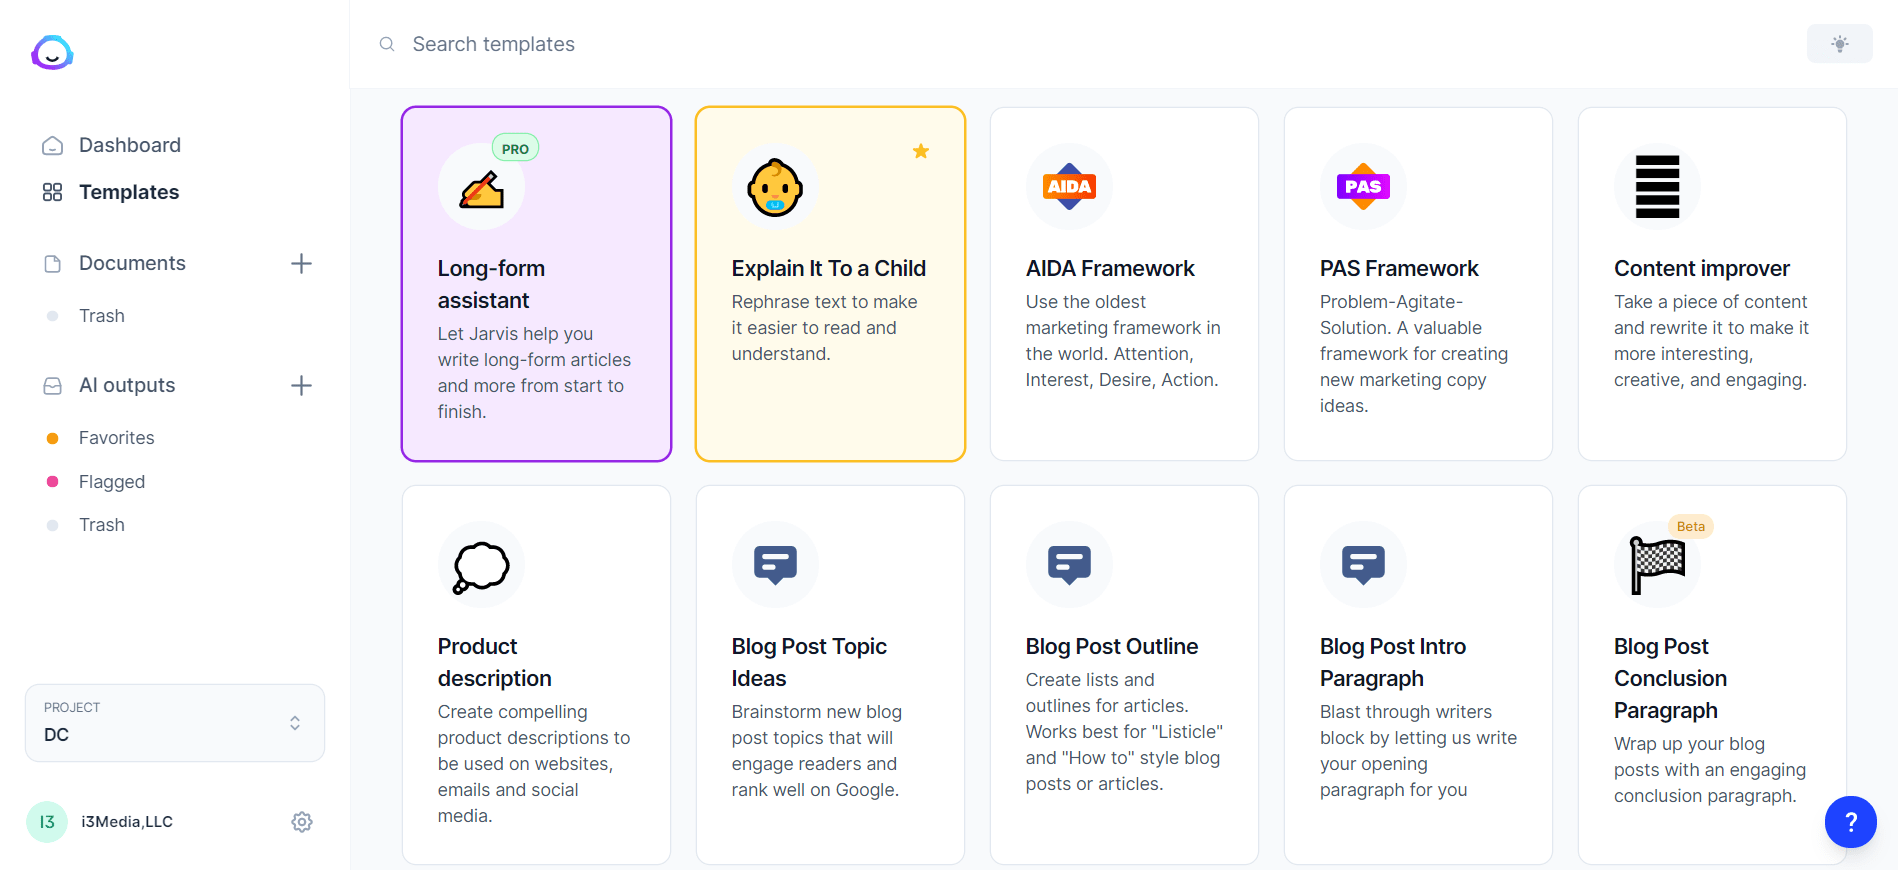Screen dimensions: 1898x870
Task: Click the checkered flag icon
Action: tap(1657, 565)
